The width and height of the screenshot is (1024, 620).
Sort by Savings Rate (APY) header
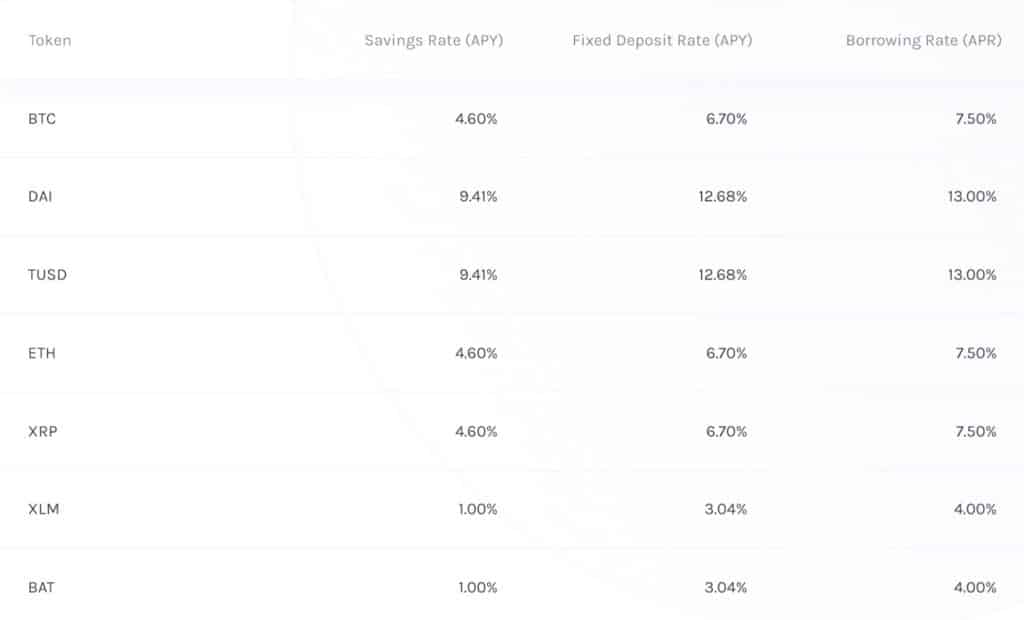pos(433,41)
